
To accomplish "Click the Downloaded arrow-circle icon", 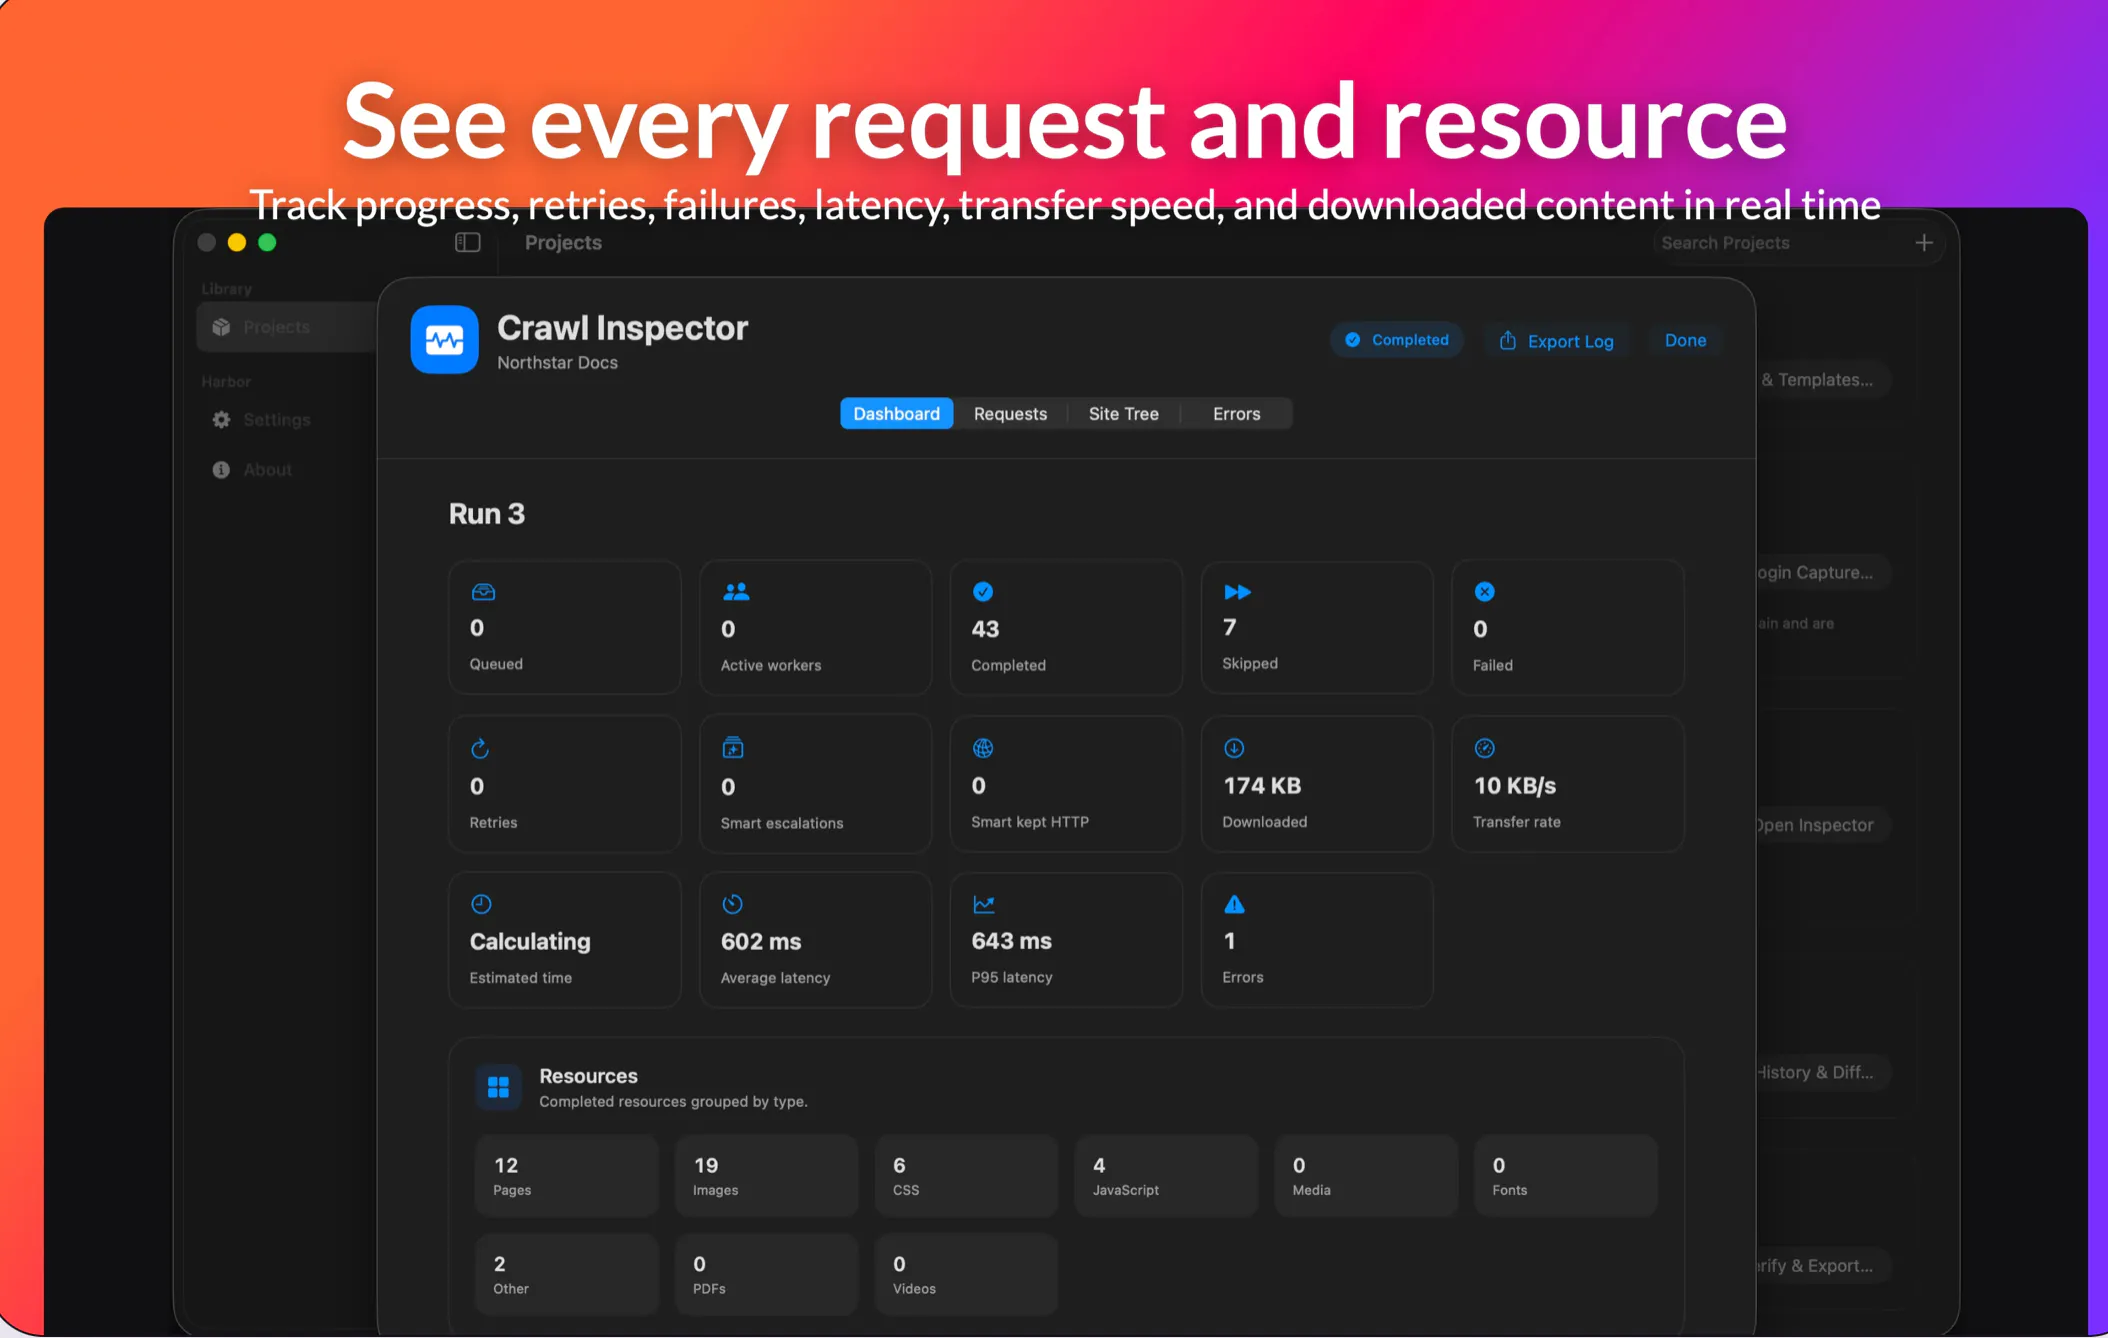I will click(1234, 748).
